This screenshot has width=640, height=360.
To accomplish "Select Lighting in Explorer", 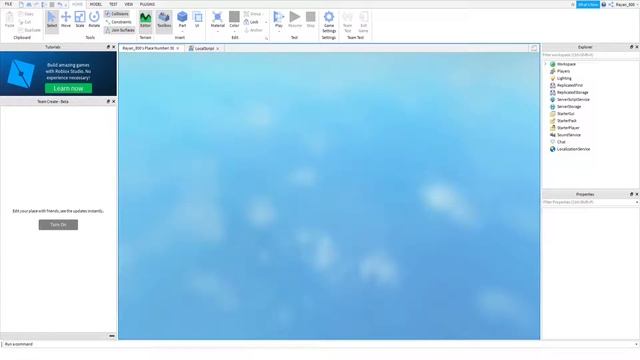I will (564, 78).
